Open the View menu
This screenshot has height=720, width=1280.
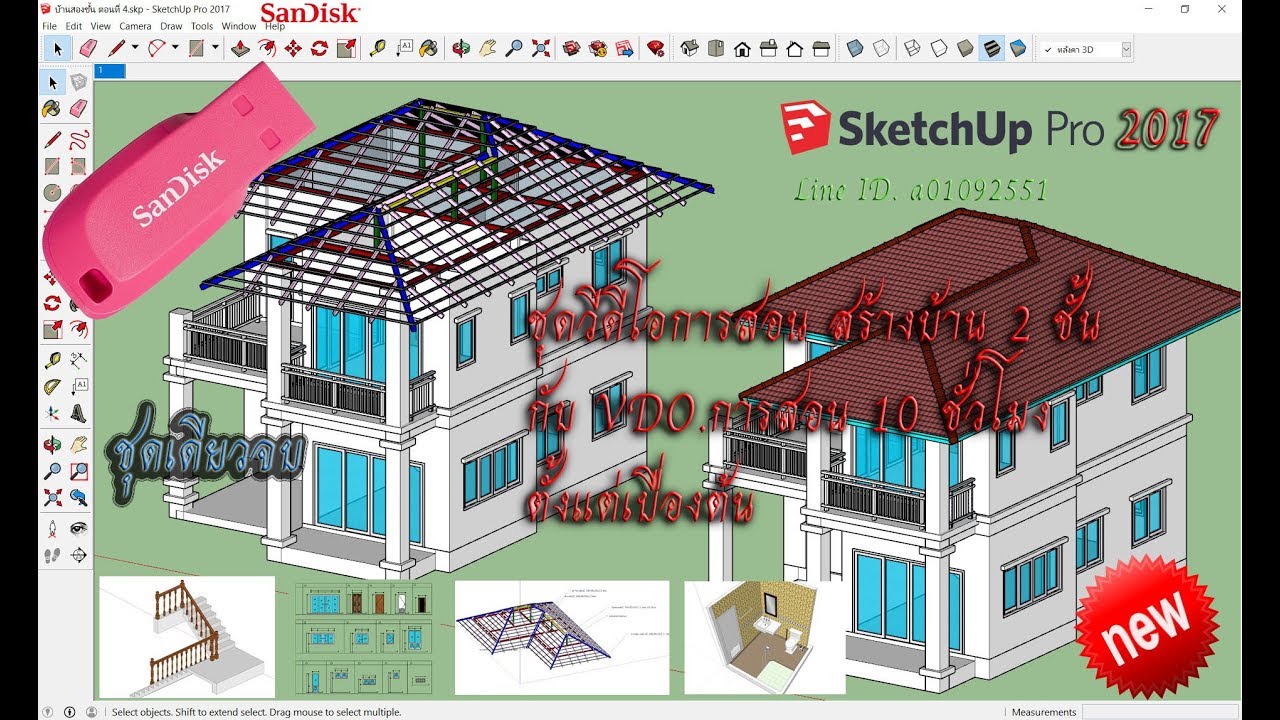click(x=100, y=26)
